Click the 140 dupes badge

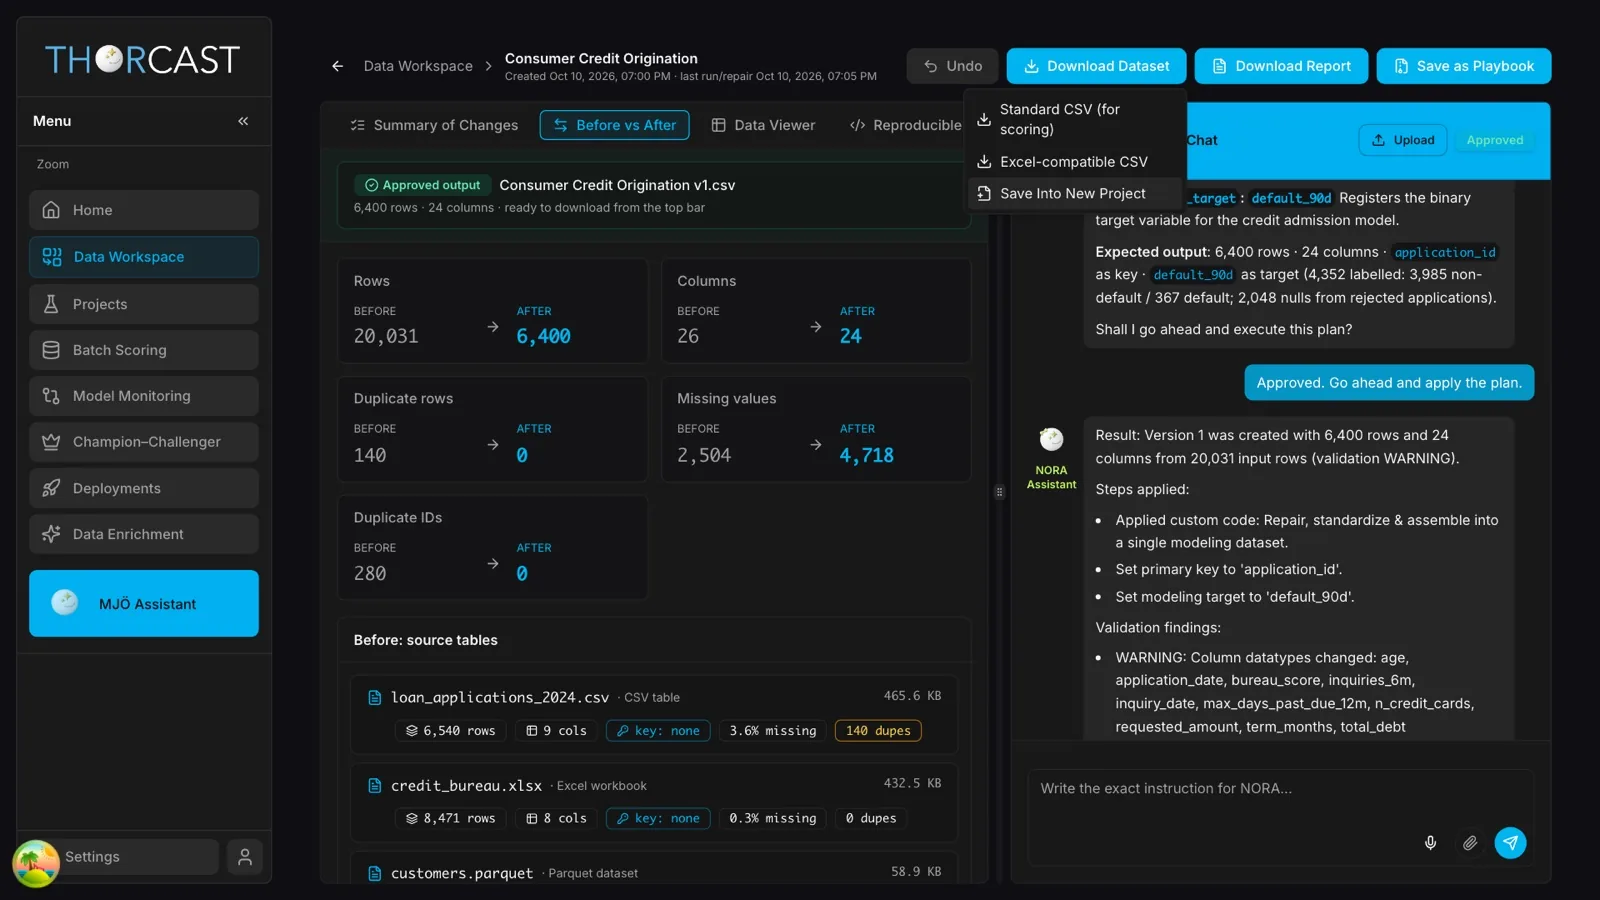coord(878,731)
